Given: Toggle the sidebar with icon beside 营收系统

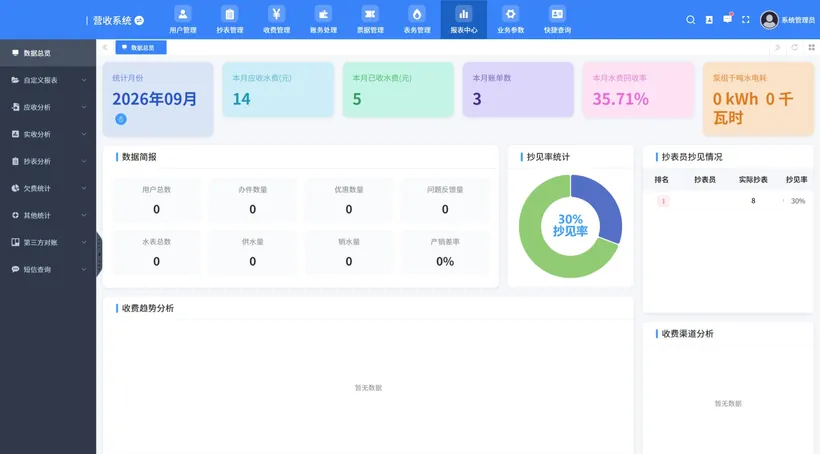Looking at the screenshot, I should pos(139,20).
